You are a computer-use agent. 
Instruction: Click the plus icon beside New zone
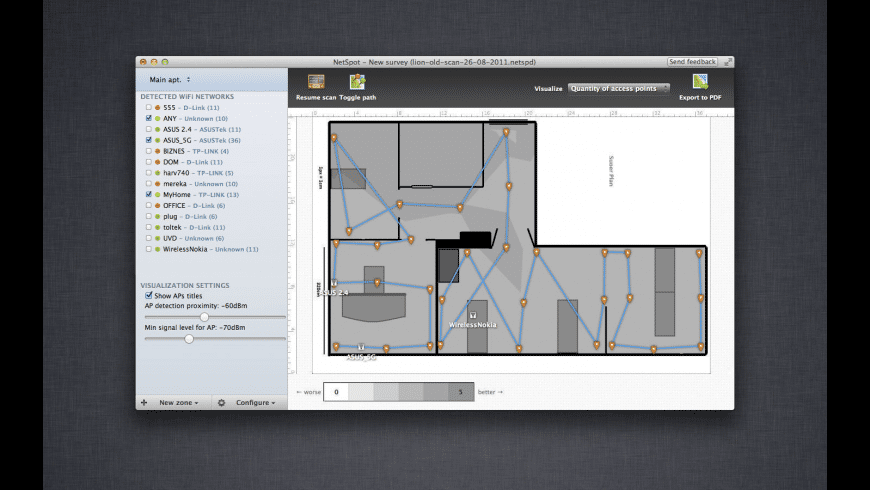click(x=144, y=402)
